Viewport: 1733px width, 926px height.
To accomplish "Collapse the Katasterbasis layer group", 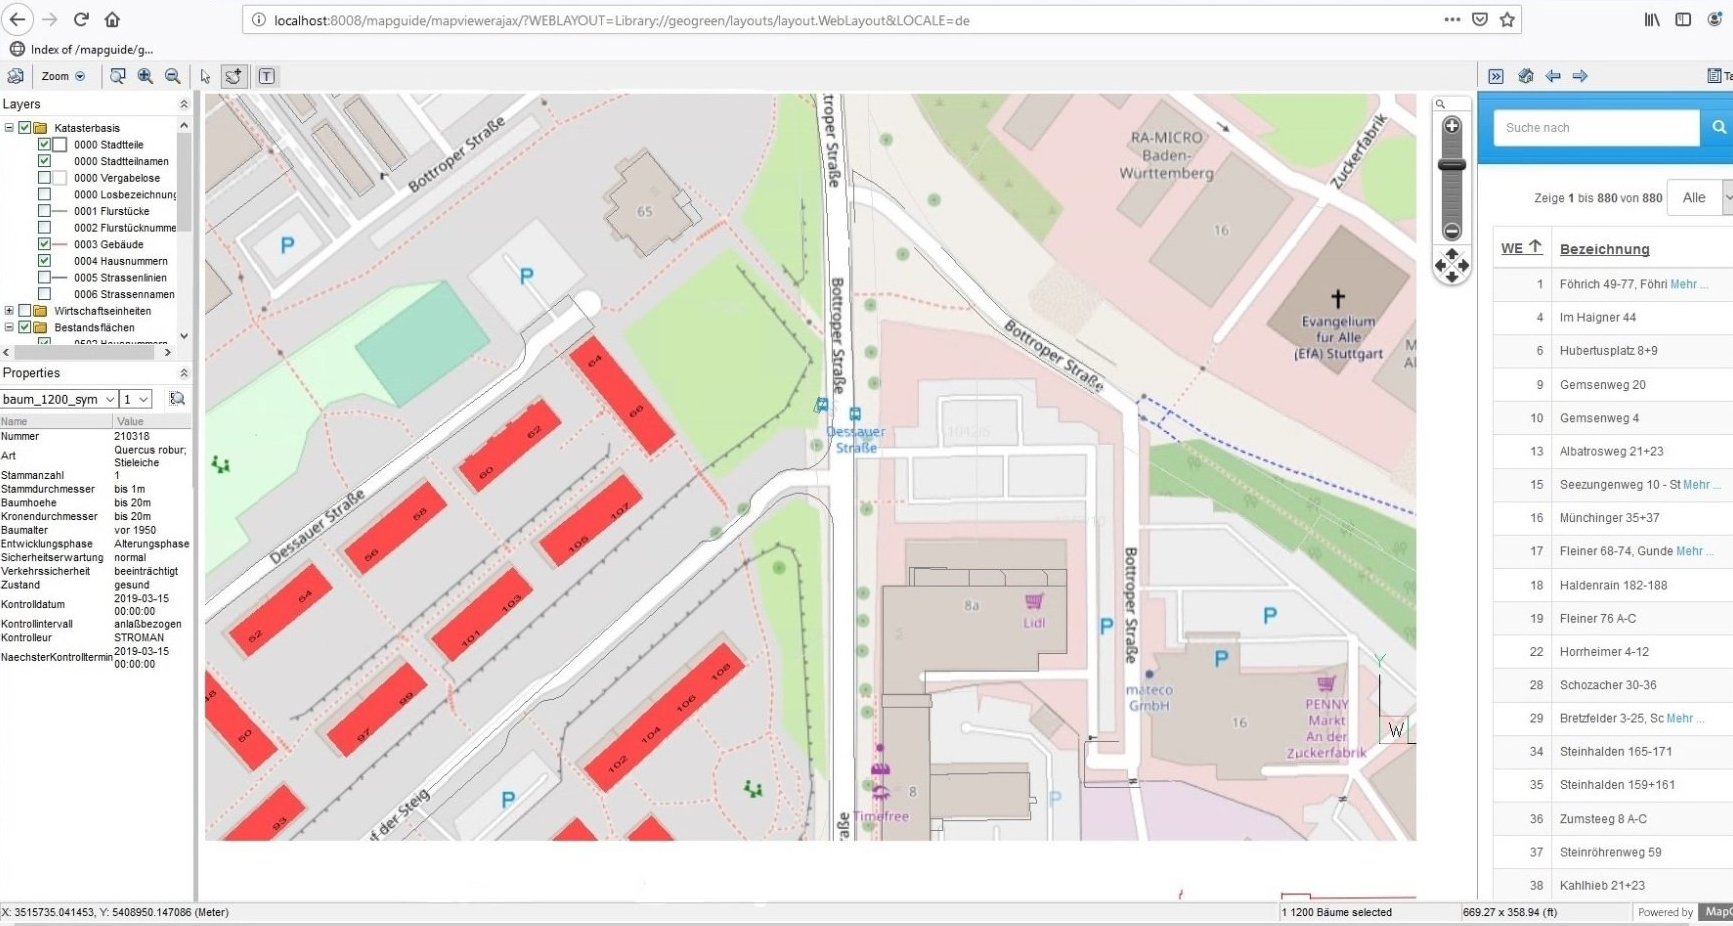I will pos(8,128).
